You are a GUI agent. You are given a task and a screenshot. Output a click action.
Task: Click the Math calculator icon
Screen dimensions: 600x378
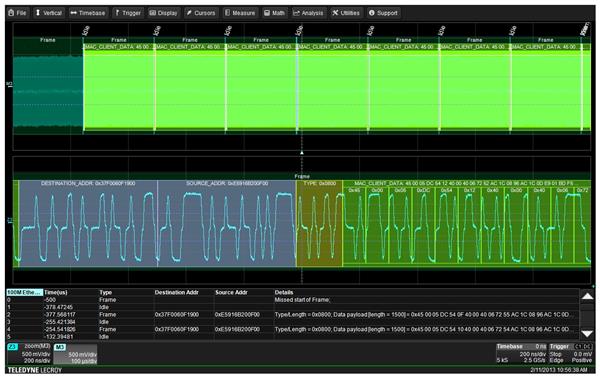coord(267,13)
